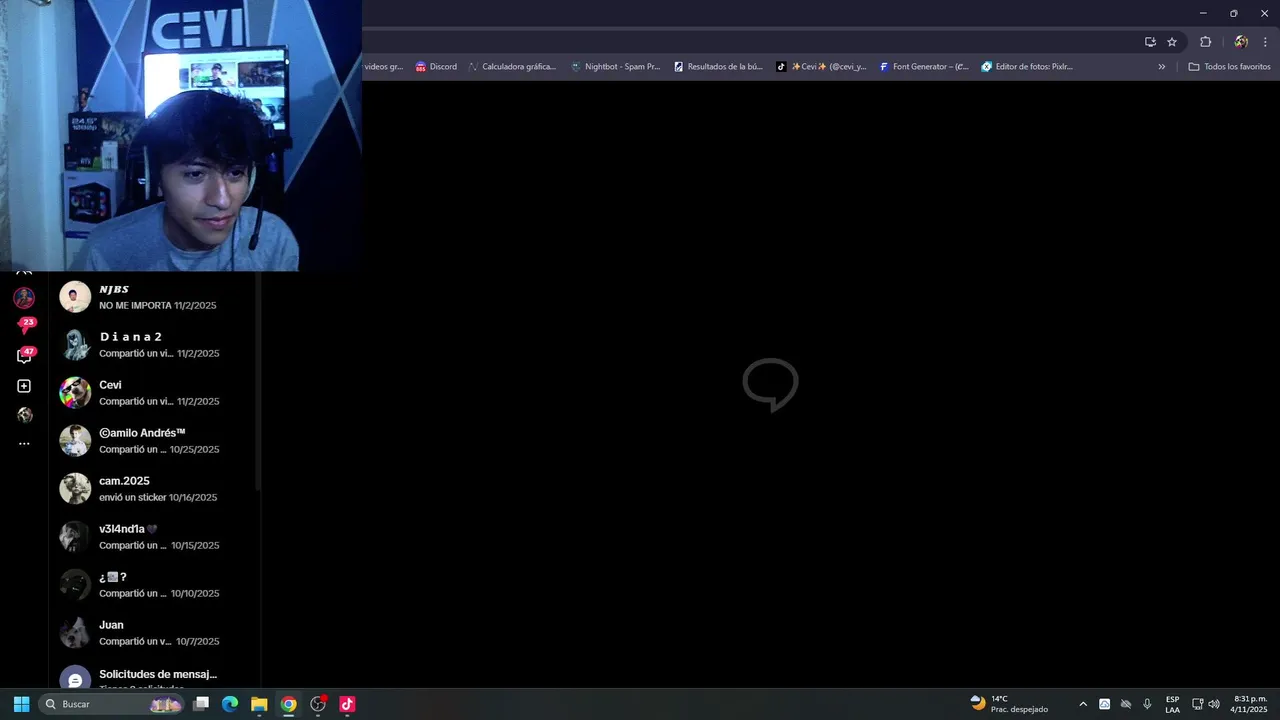This screenshot has width=1280, height=720.
Task: Open the profile avatar in TikTok sidebar
Action: point(24,298)
